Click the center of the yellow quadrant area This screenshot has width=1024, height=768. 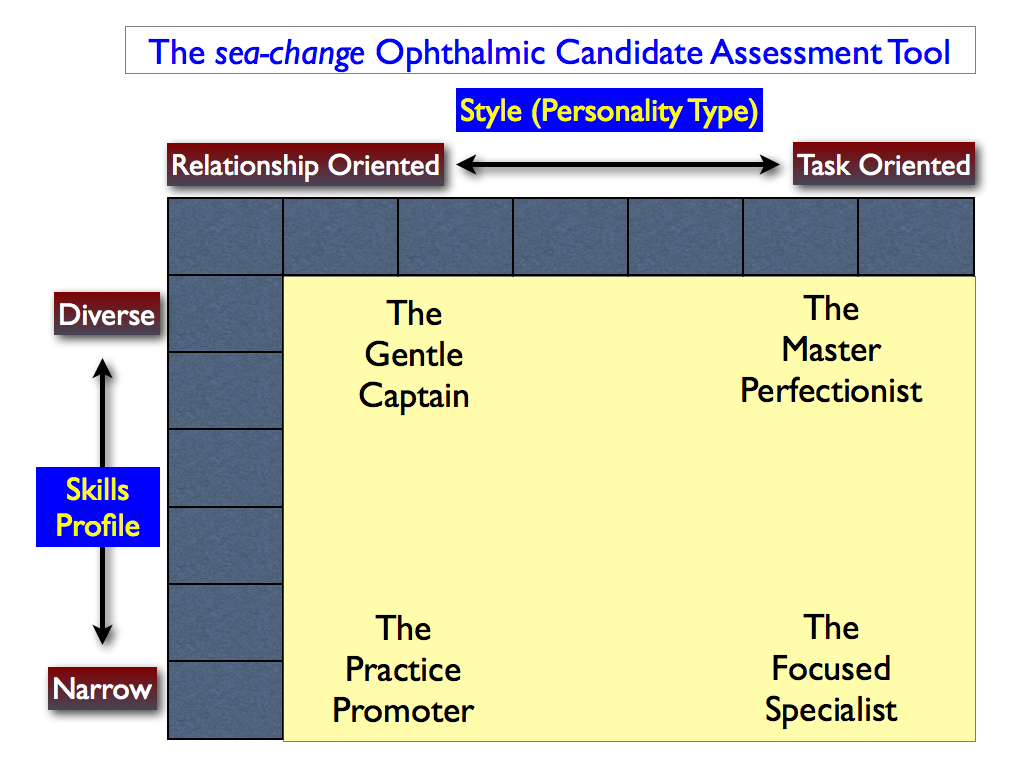(629, 509)
